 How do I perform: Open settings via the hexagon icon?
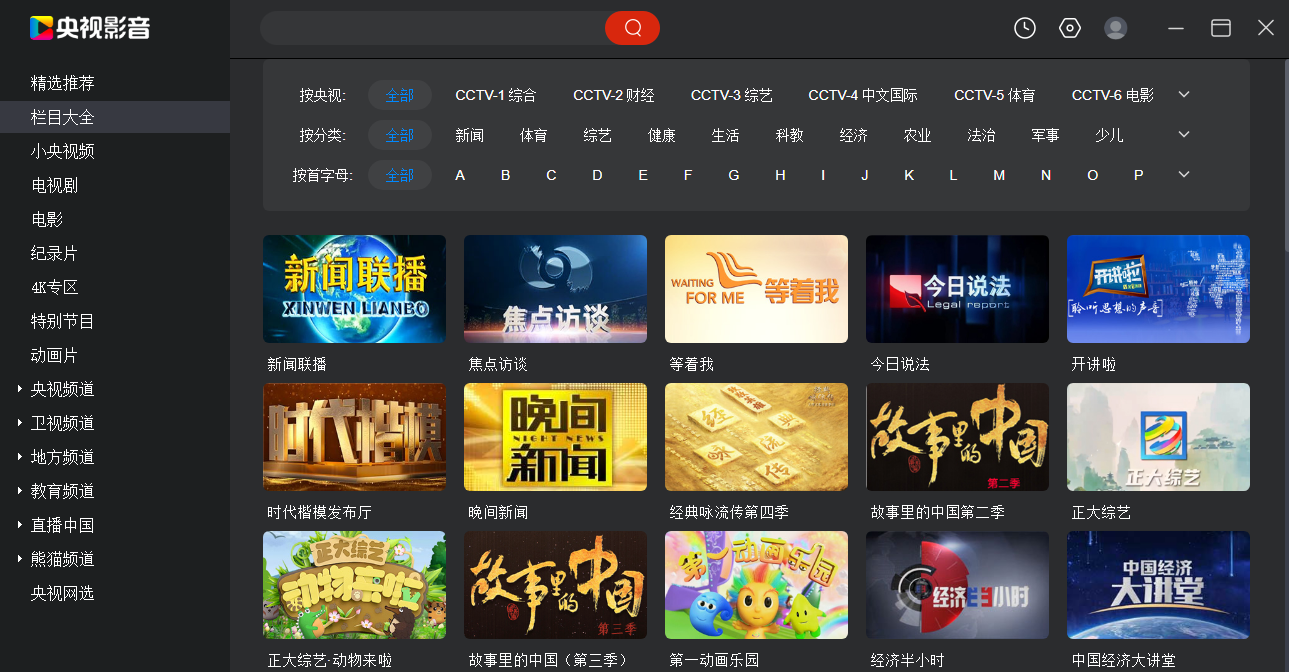pyautogui.click(x=1070, y=28)
